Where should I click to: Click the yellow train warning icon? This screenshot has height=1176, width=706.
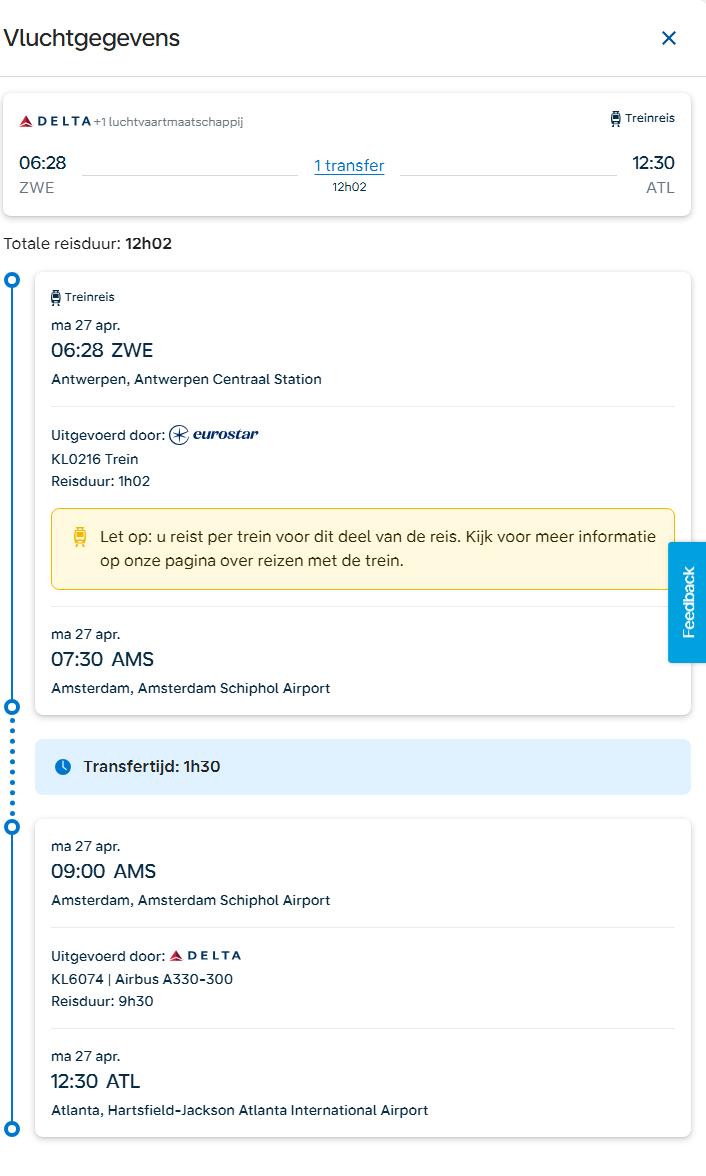(80, 537)
